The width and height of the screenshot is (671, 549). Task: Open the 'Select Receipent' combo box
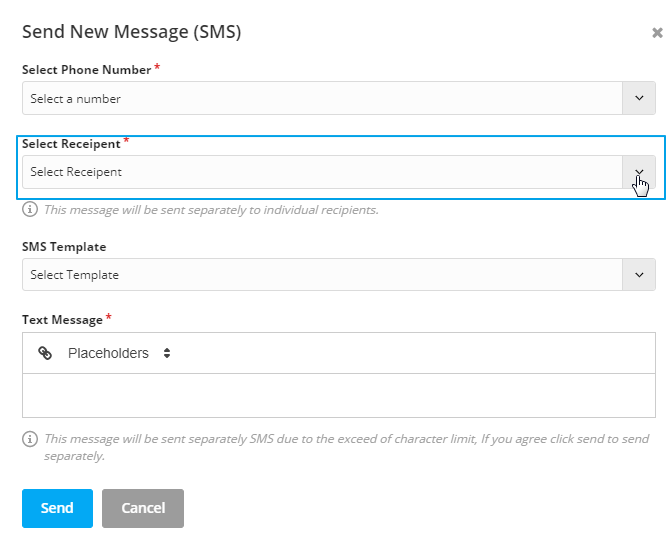point(338,172)
